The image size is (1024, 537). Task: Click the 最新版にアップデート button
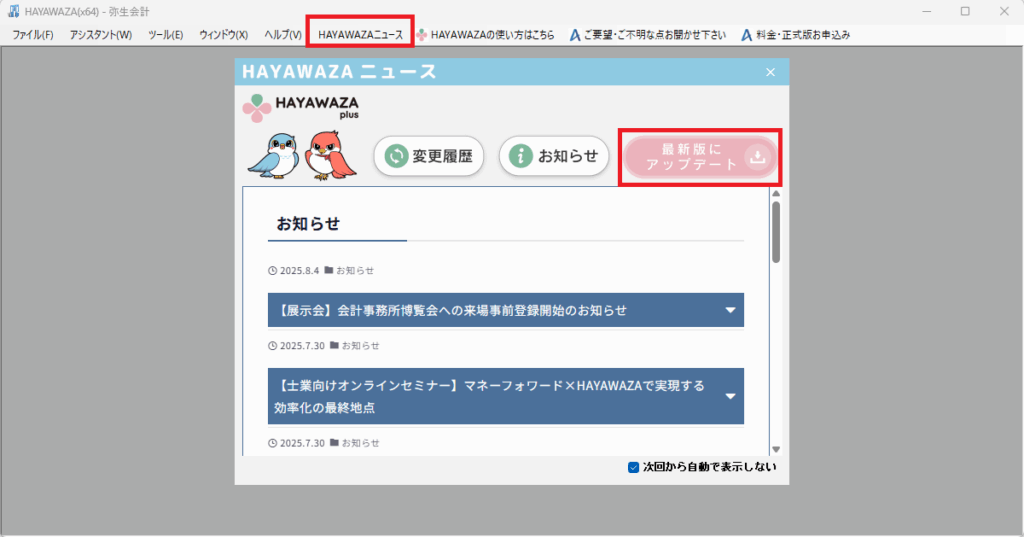[x=700, y=157]
